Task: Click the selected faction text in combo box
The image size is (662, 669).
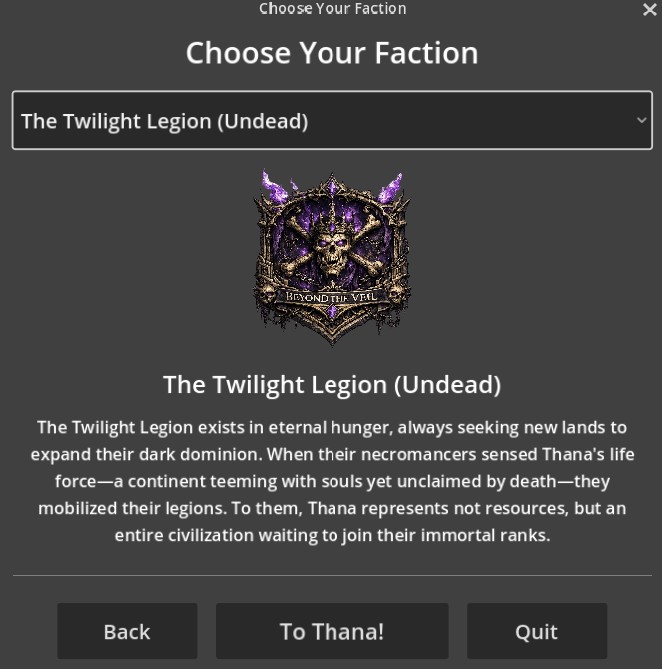Action: (x=164, y=121)
